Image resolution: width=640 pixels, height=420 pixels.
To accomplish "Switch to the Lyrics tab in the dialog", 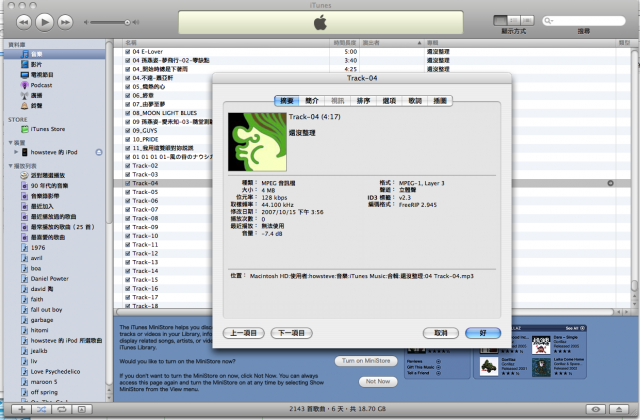I will 415,101.
